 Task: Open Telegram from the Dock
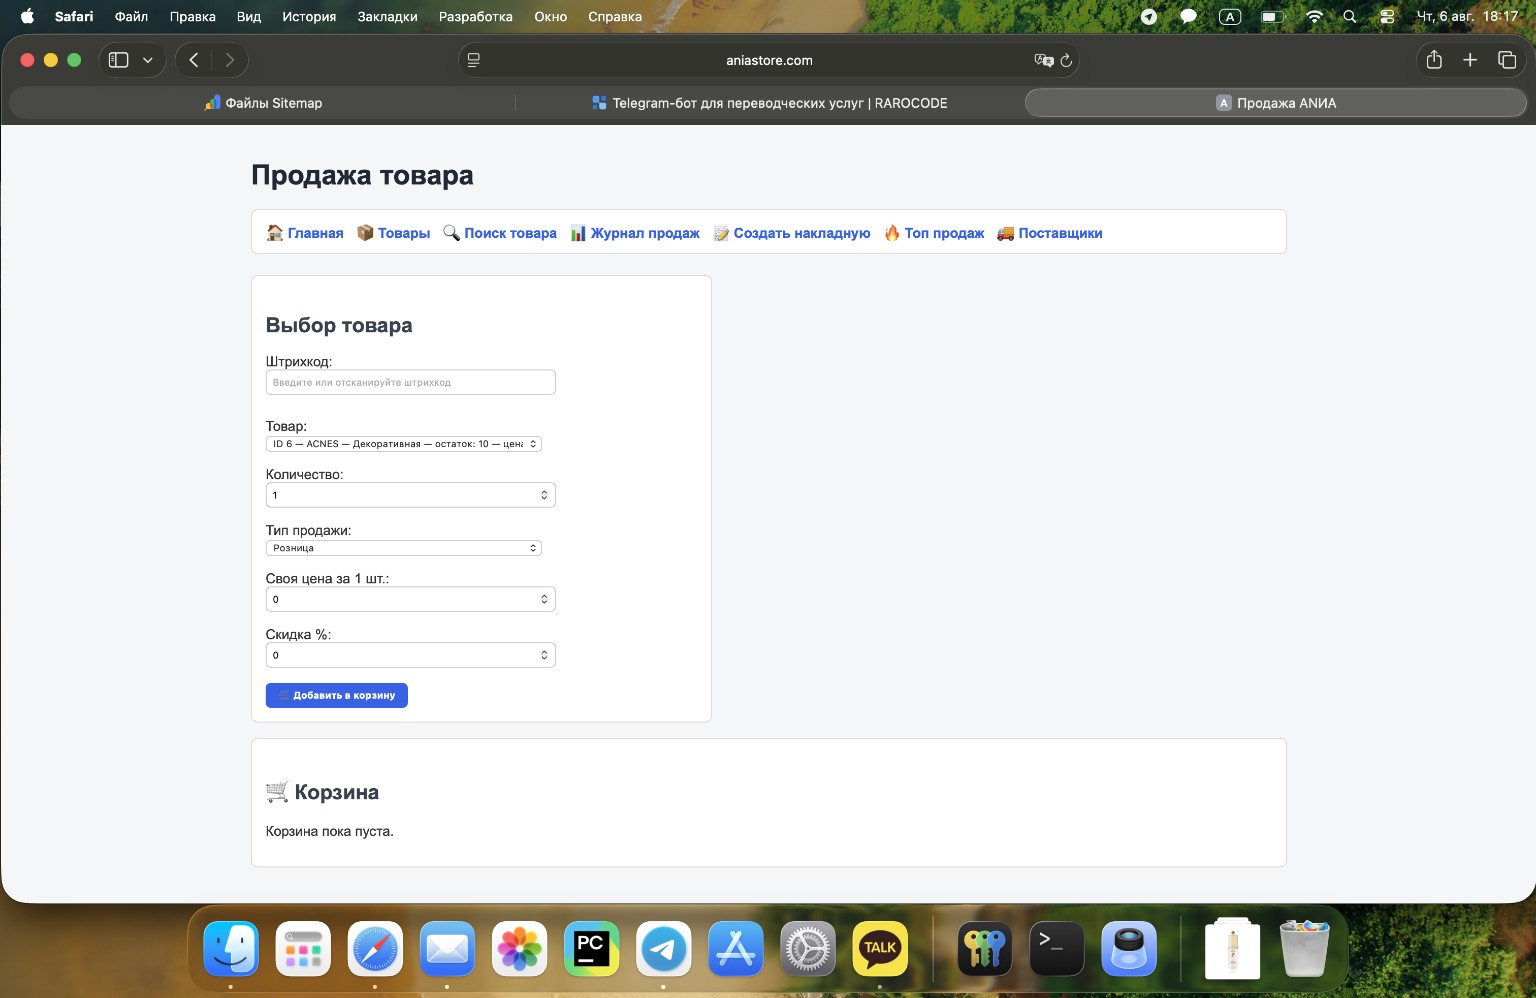pyautogui.click(x=664, y=948)
